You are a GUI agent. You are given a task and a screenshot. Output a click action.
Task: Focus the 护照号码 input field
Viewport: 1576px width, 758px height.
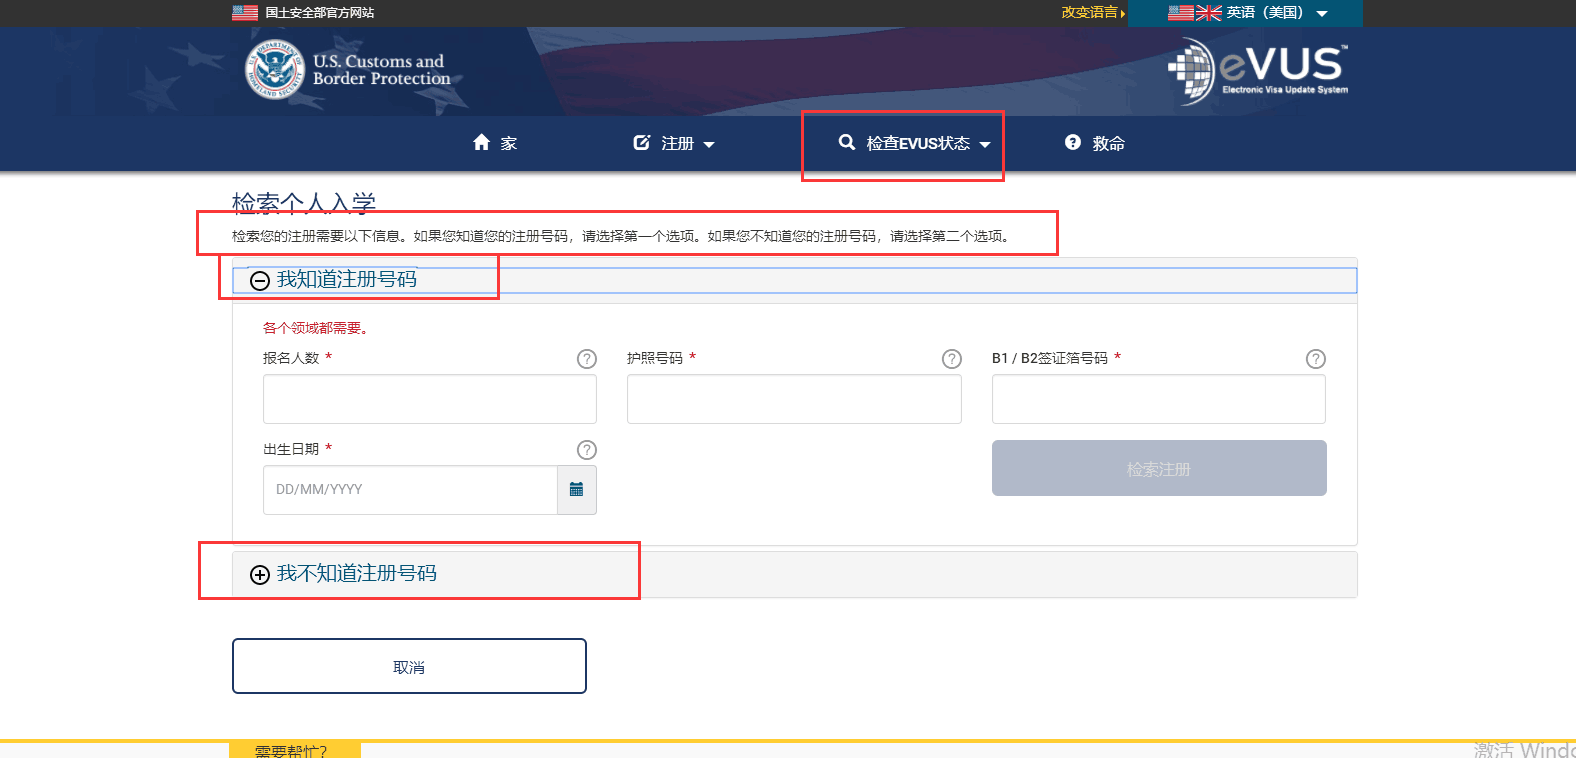click(794, 399)
